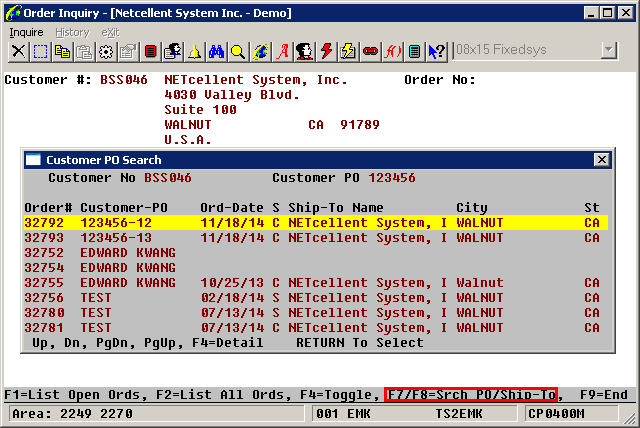640x428 pixels.
Task: Click the yellow bell icon
Action: click(194, 51)
